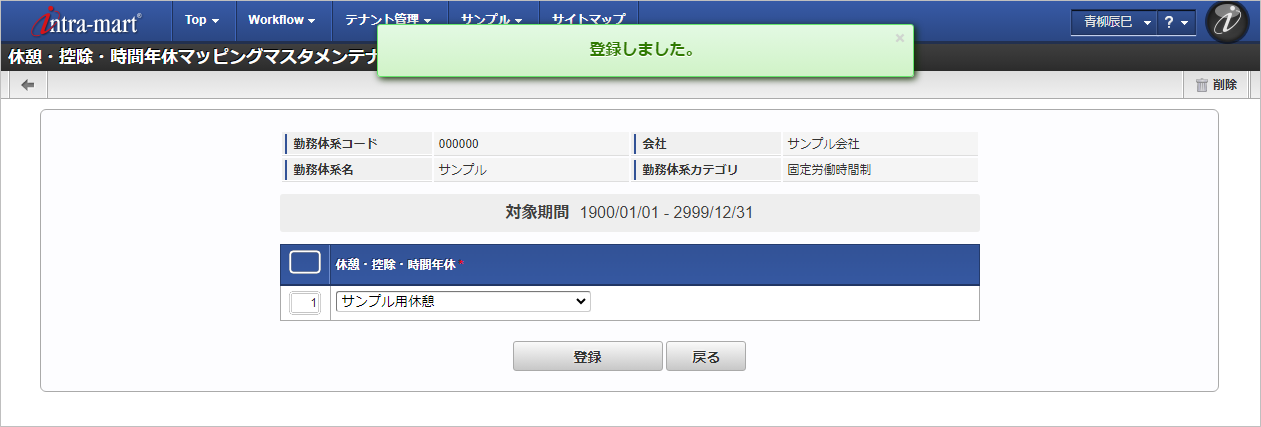This screenshot has width=1261, height=427.
Task: Click the 登録しました success message banner
Action: 645,51
